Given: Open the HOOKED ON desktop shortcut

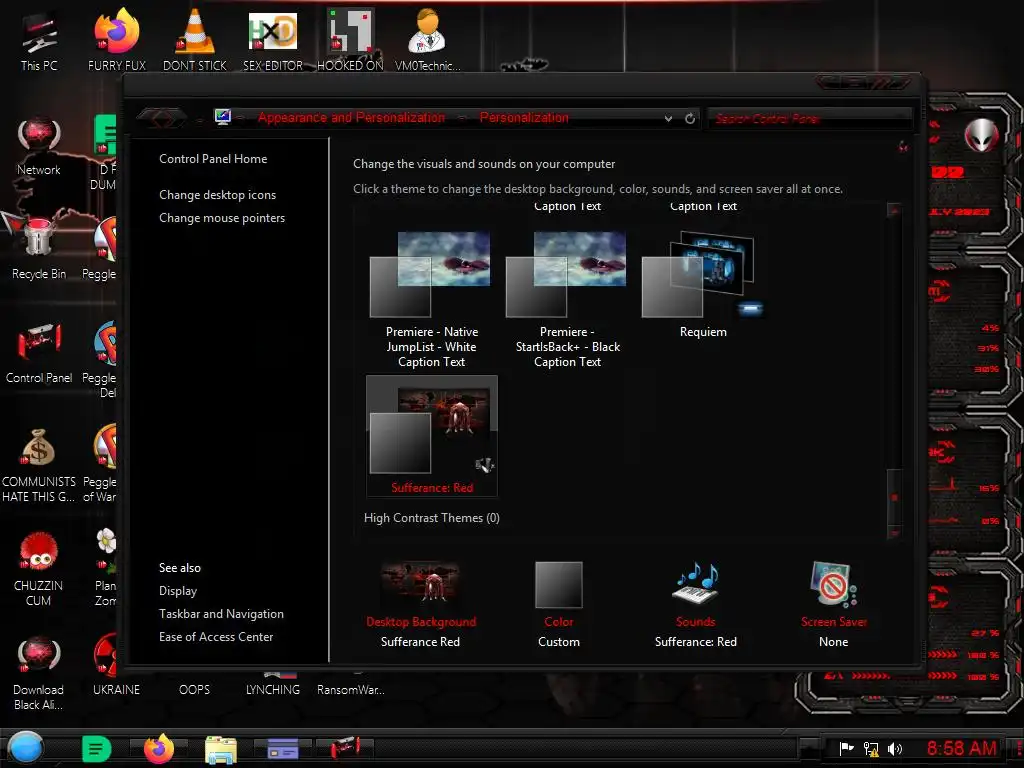Looking at the screenshot, I should click(x=350, y=40).
